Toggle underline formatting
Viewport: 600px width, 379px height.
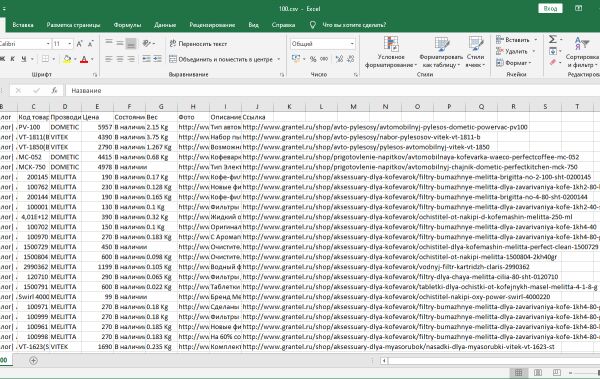point(24,59)
